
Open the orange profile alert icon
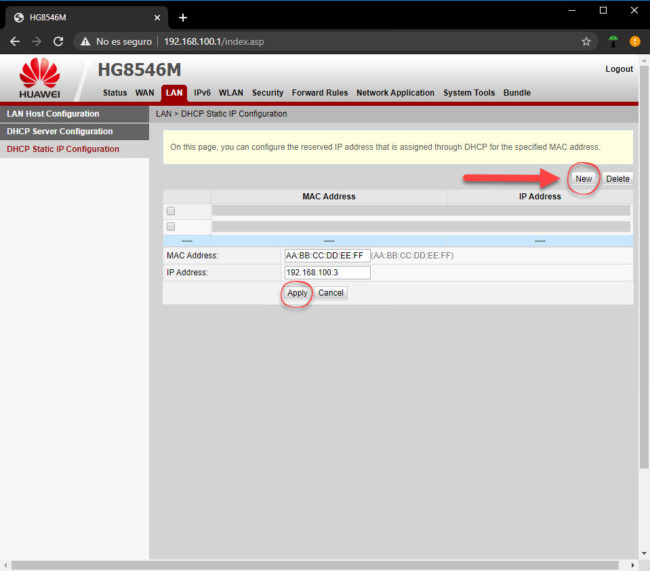click(x=635, y=41)
